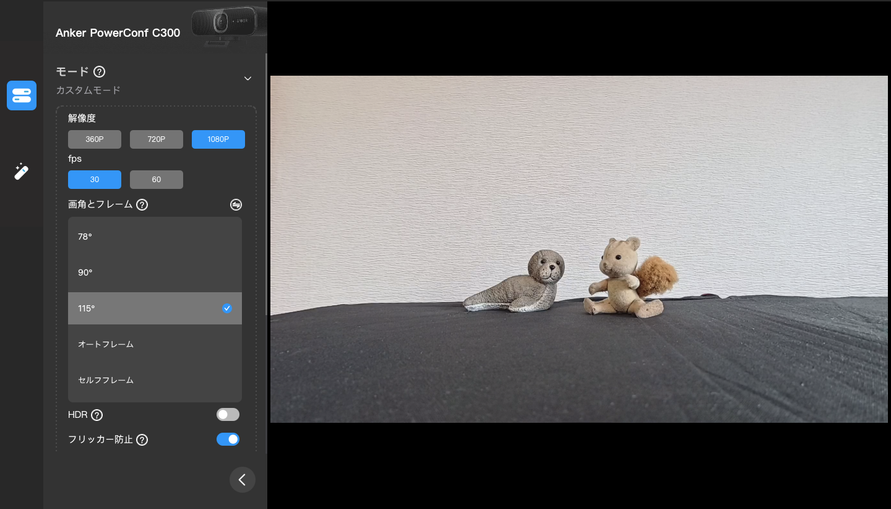Disable the フリッカー防止 toggle
The height and width of the screenshot is (509, 891).
point(228,439)
